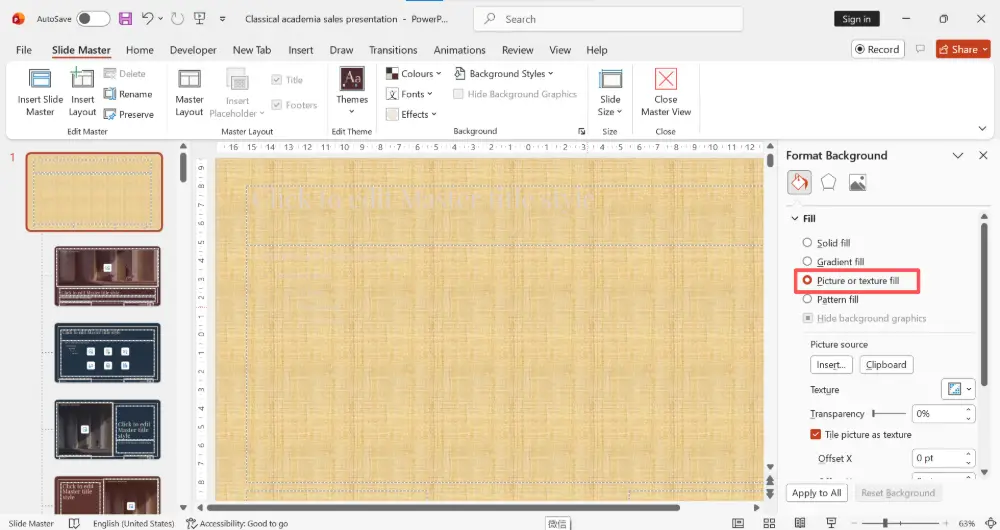1000x530 pixels.
Task: Click Clipboard picture source button
Action: click(x=886, y=365)
